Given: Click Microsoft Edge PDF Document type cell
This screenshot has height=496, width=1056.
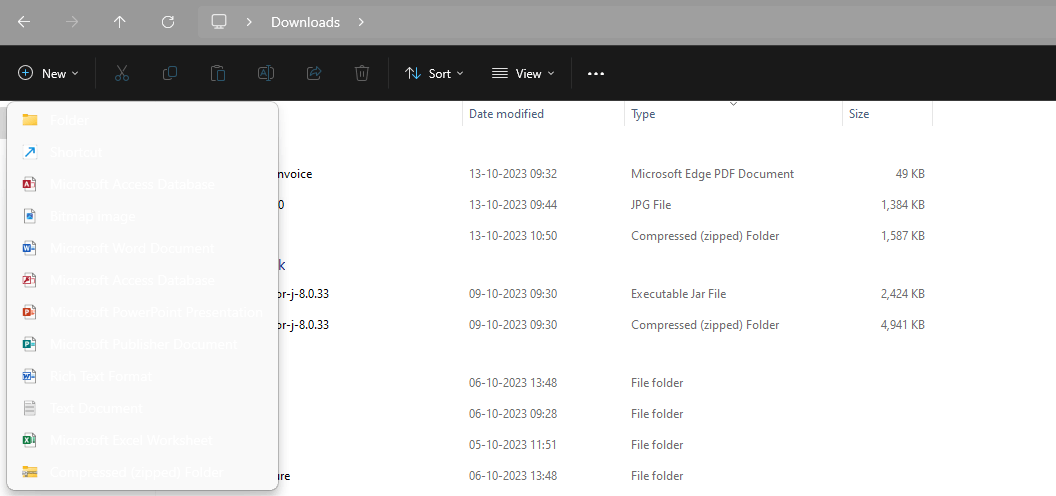Looking at the screenshot, I should (713, 174).
